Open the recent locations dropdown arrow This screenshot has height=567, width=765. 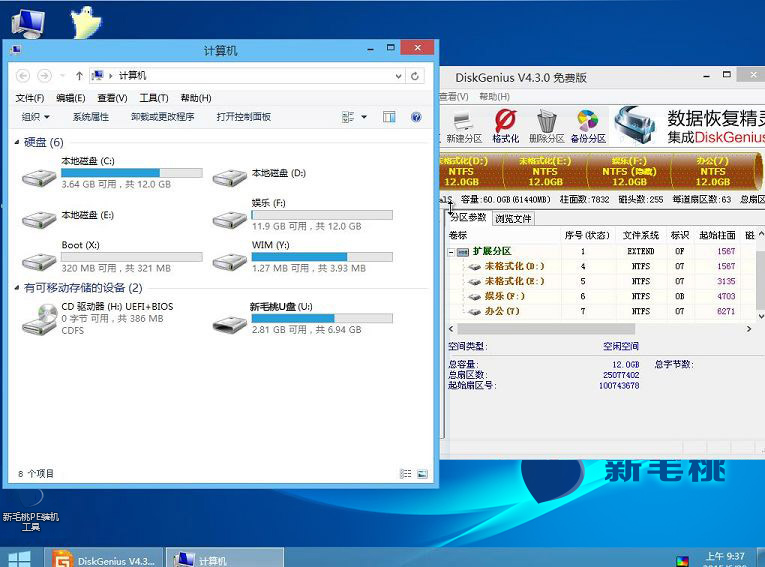[x=62, y=76]
